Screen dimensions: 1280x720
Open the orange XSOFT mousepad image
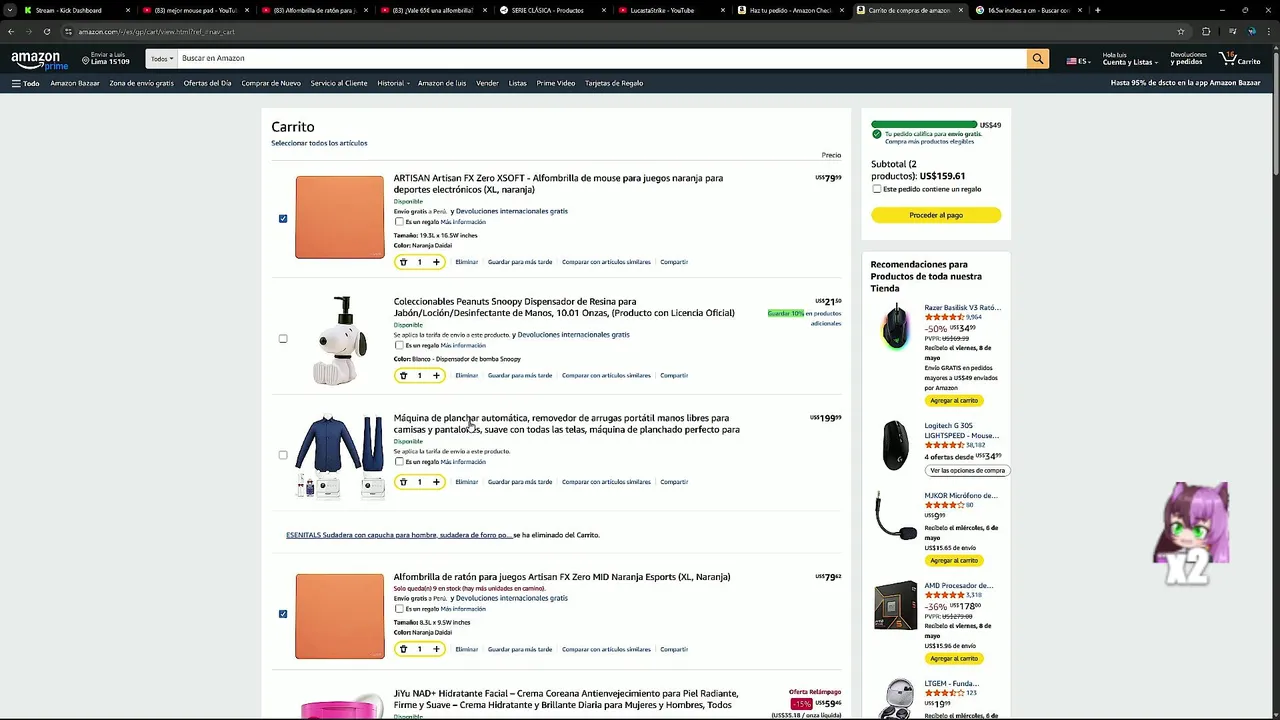click(x=339, y=217)
